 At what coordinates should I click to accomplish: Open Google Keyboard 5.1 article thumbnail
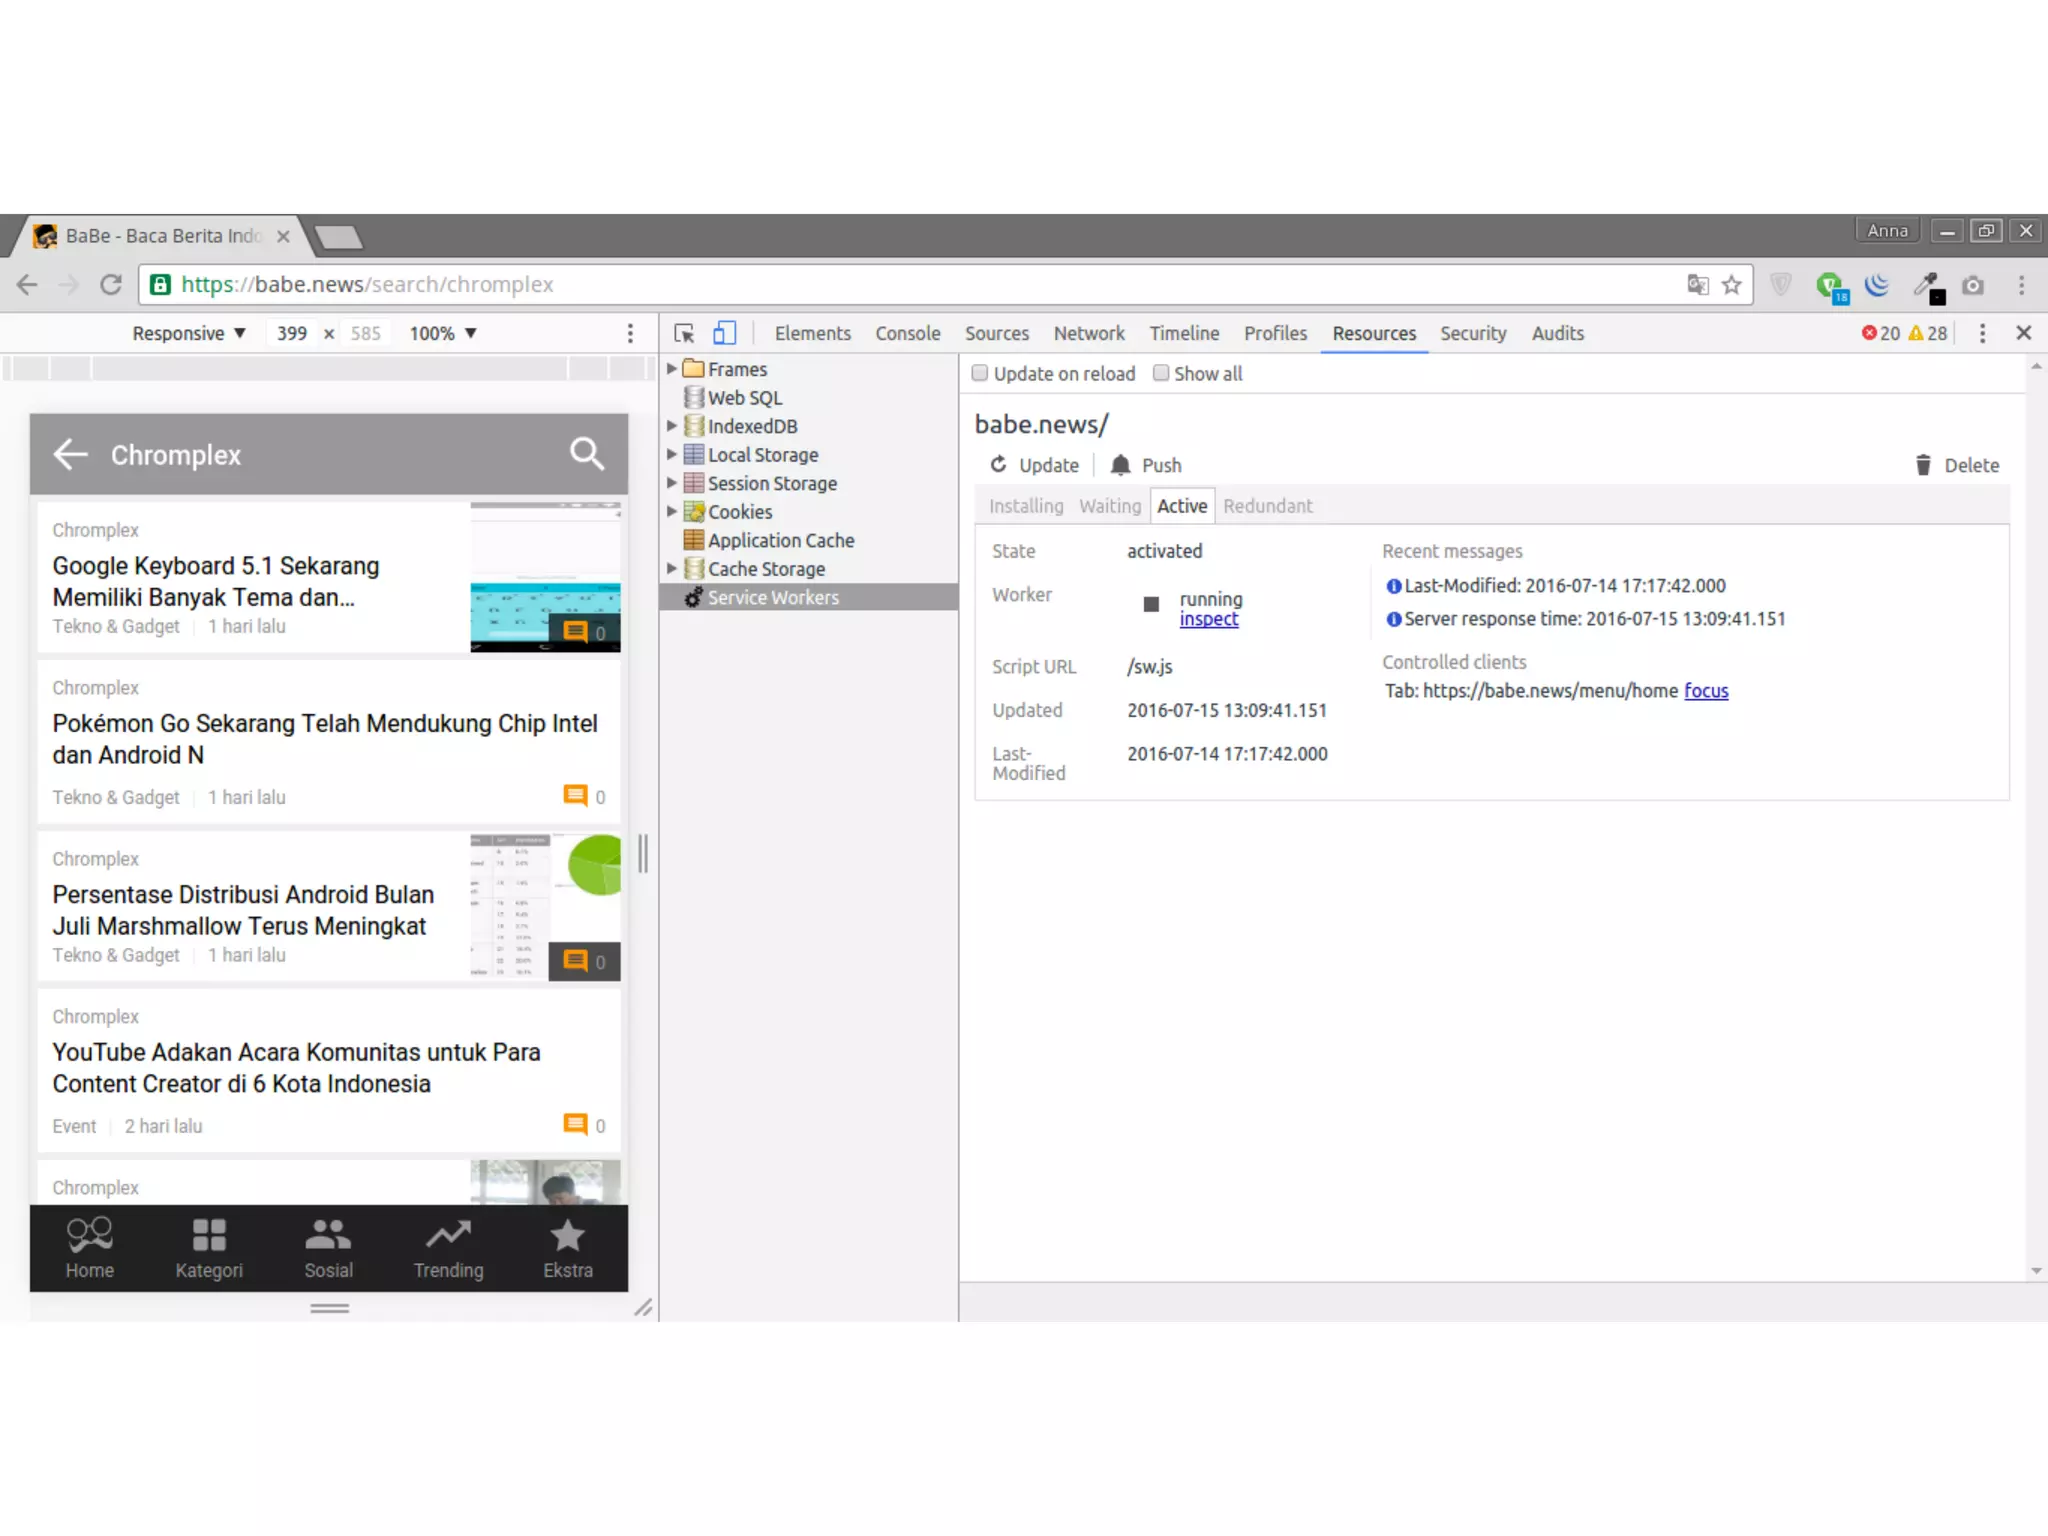tap(545, 577)
